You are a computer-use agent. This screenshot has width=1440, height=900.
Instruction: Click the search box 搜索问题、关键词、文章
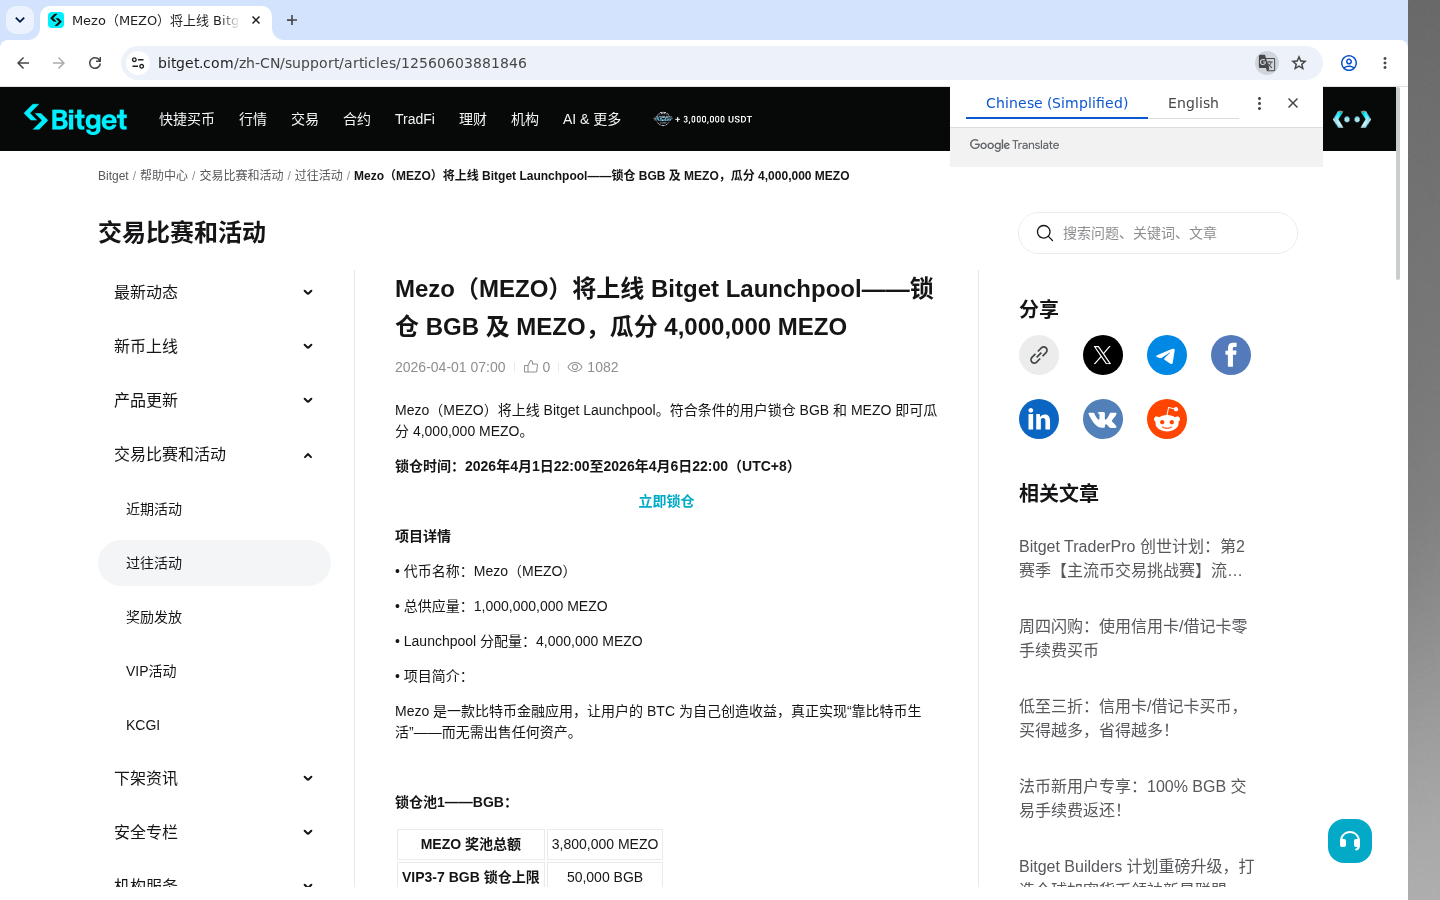pos(1158,233)
